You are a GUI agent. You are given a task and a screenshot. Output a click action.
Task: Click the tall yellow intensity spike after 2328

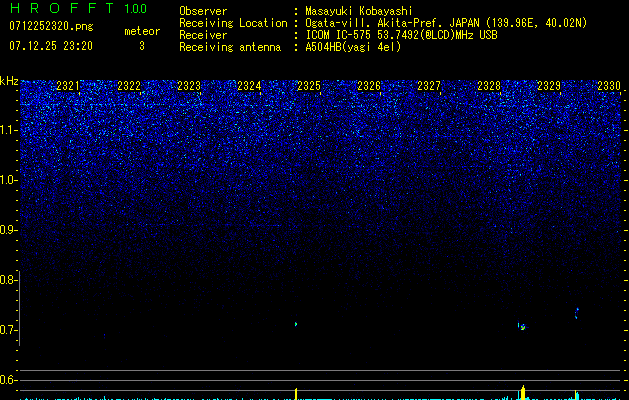click(x=523, y=392)
